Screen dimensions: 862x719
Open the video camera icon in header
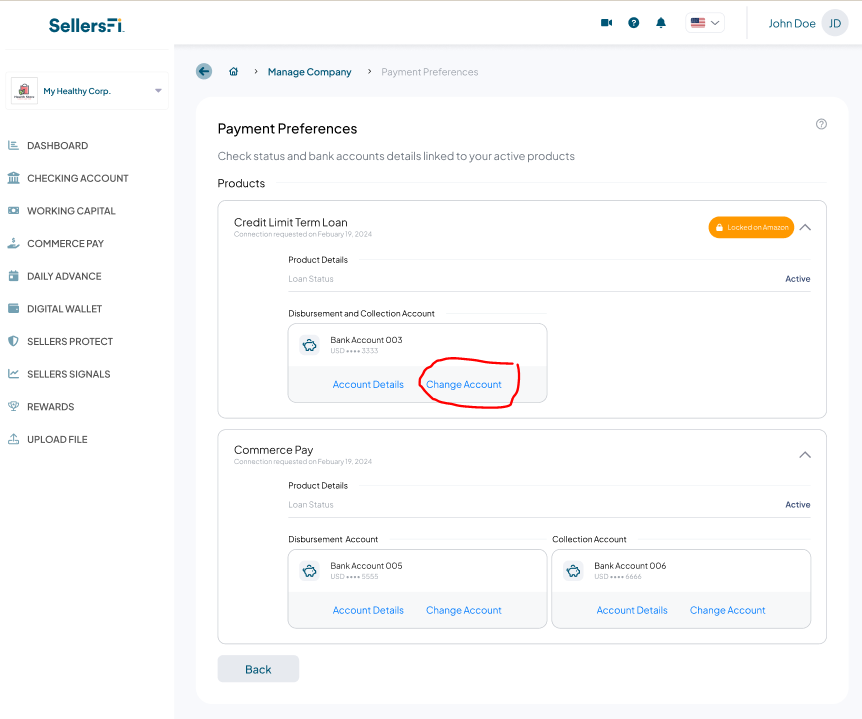point(606,23)
